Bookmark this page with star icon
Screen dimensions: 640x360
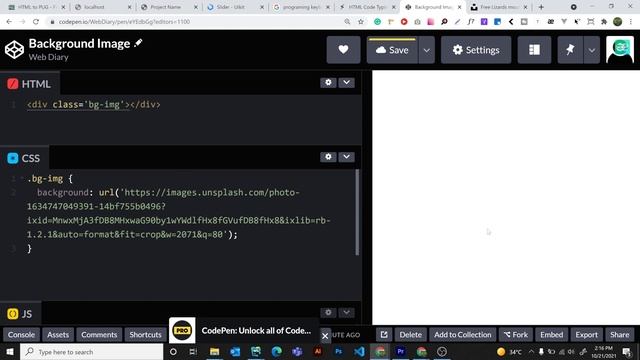coord(361,22)
